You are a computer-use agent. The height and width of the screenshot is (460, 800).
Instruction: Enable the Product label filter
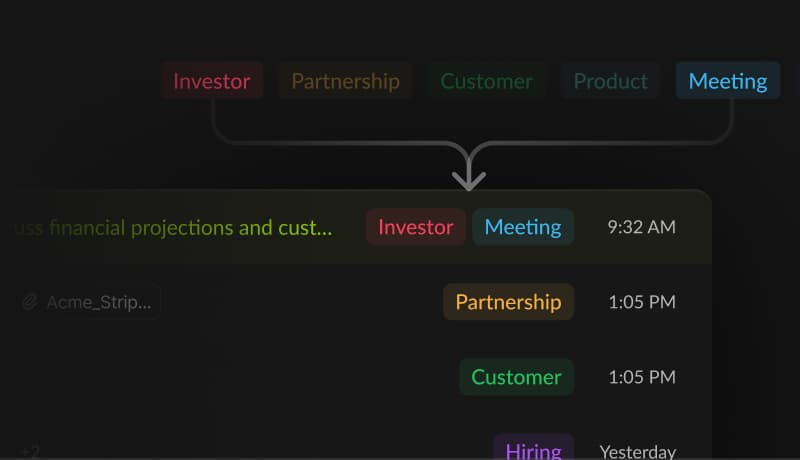click(x=610, y=81)
